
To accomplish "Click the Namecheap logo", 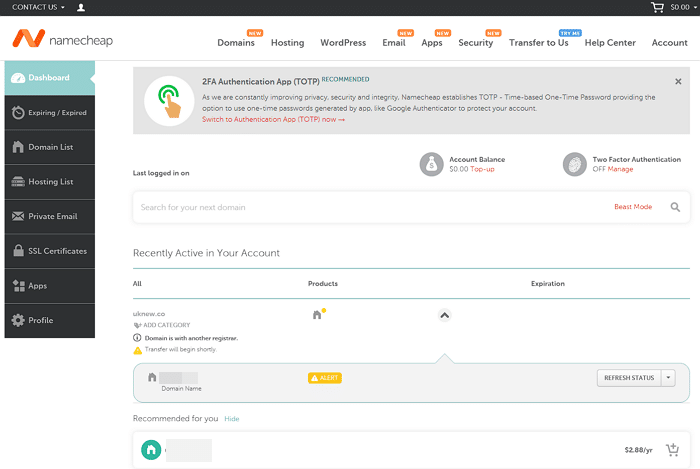I will click(x=62, y=39).
